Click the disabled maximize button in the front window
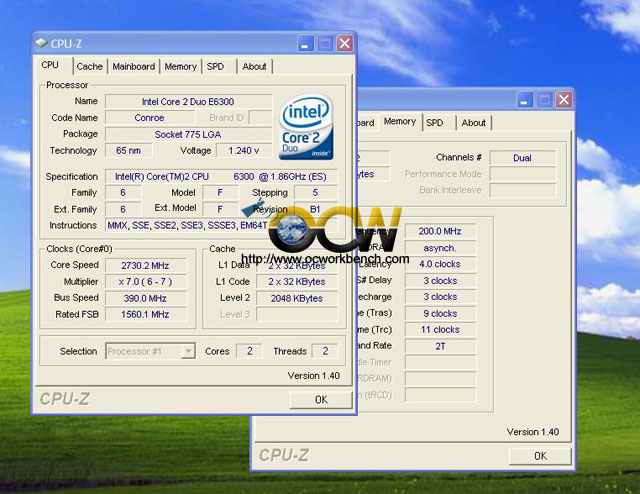Viewport: 640px width, 494px height. click(325, 43)
